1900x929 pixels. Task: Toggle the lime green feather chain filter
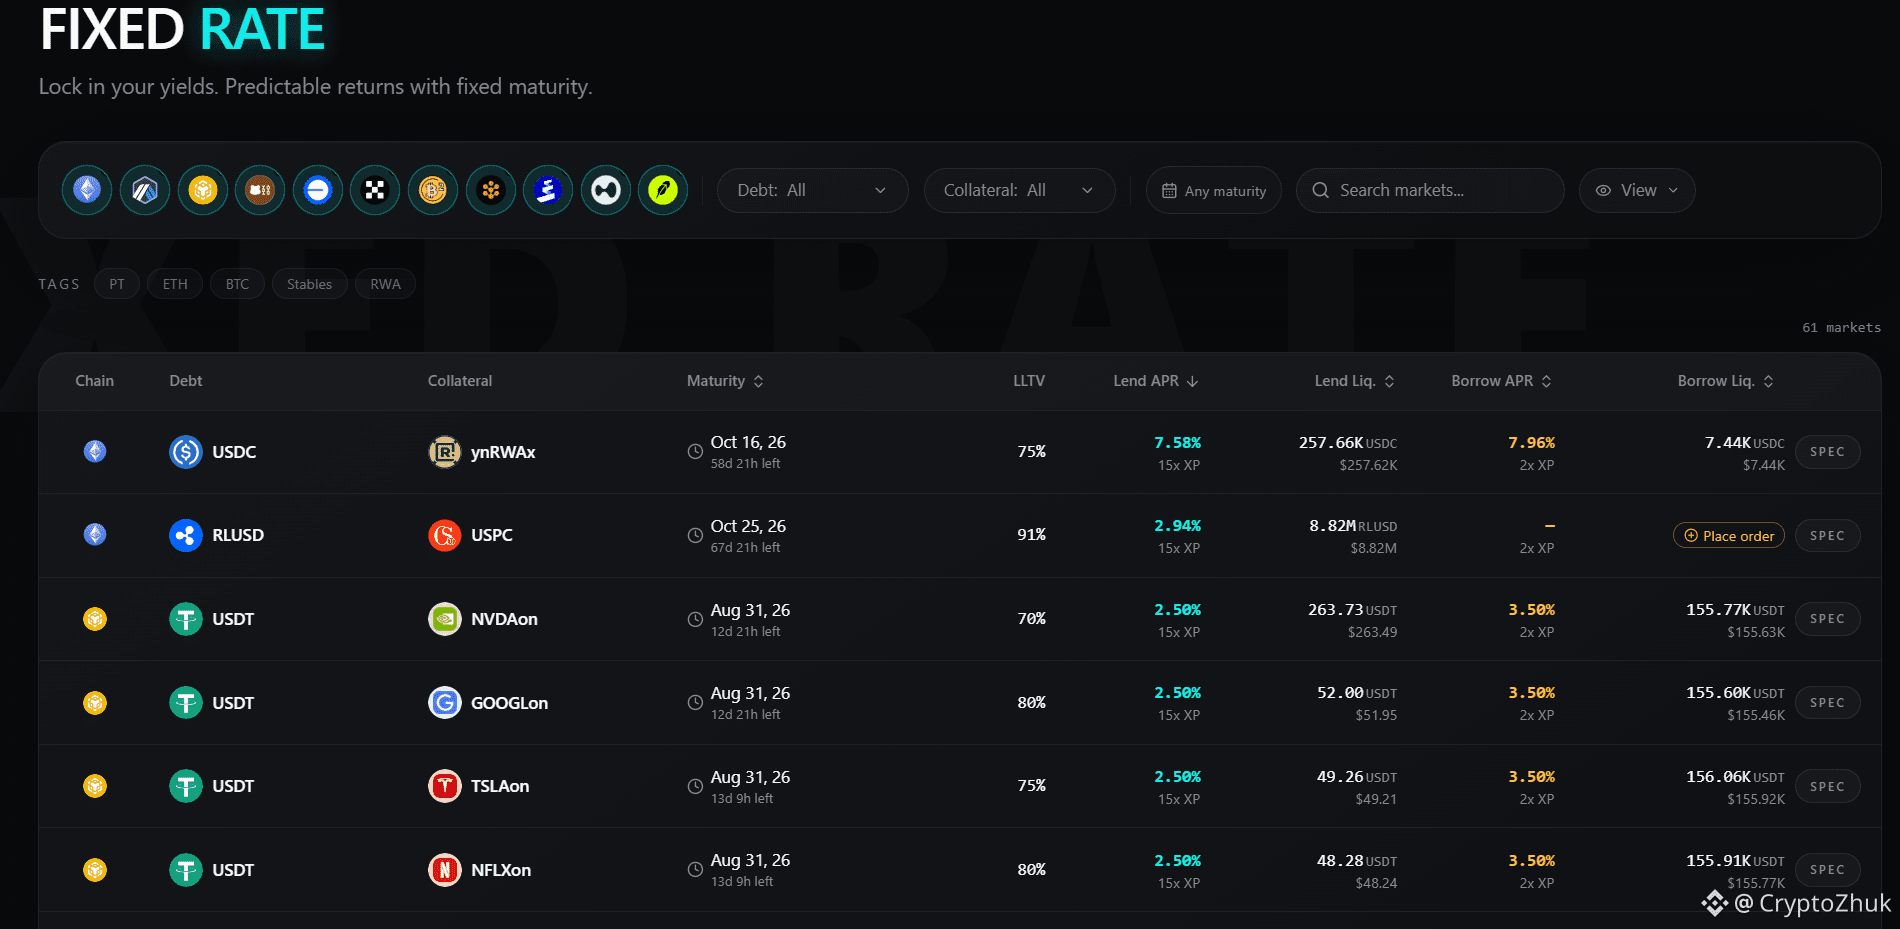[663, 190]
